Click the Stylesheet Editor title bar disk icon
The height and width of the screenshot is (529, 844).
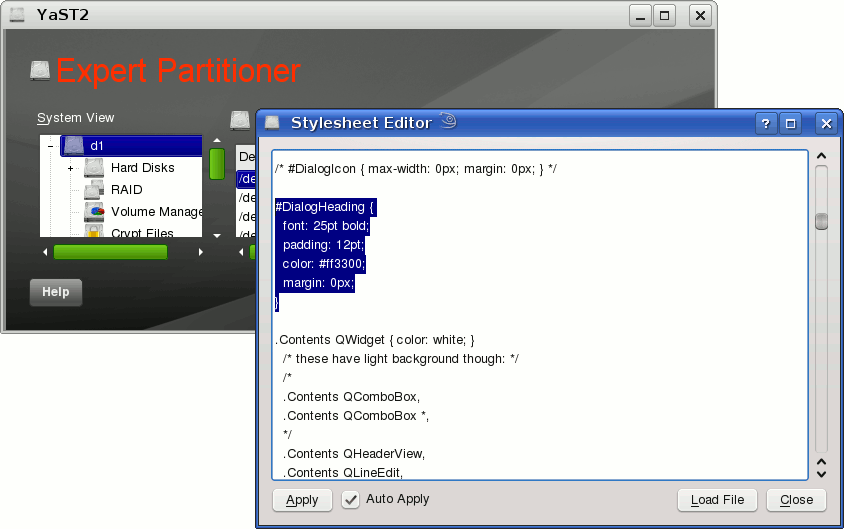(272, 123)
